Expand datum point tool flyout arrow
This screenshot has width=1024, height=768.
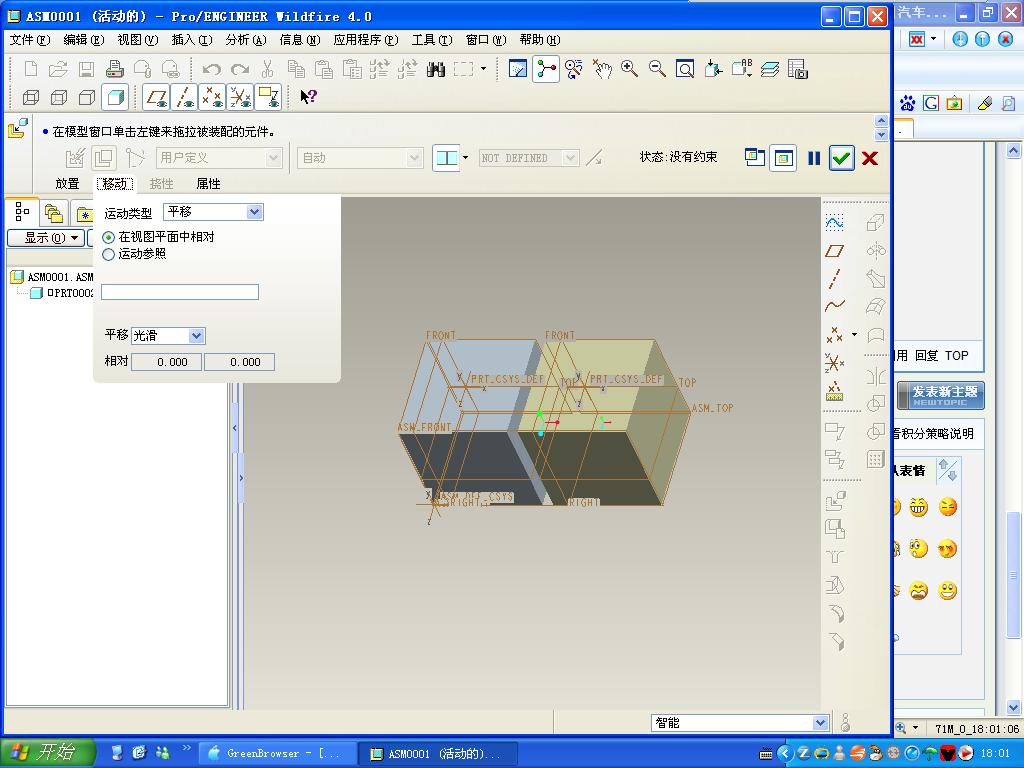pos(854,335)
